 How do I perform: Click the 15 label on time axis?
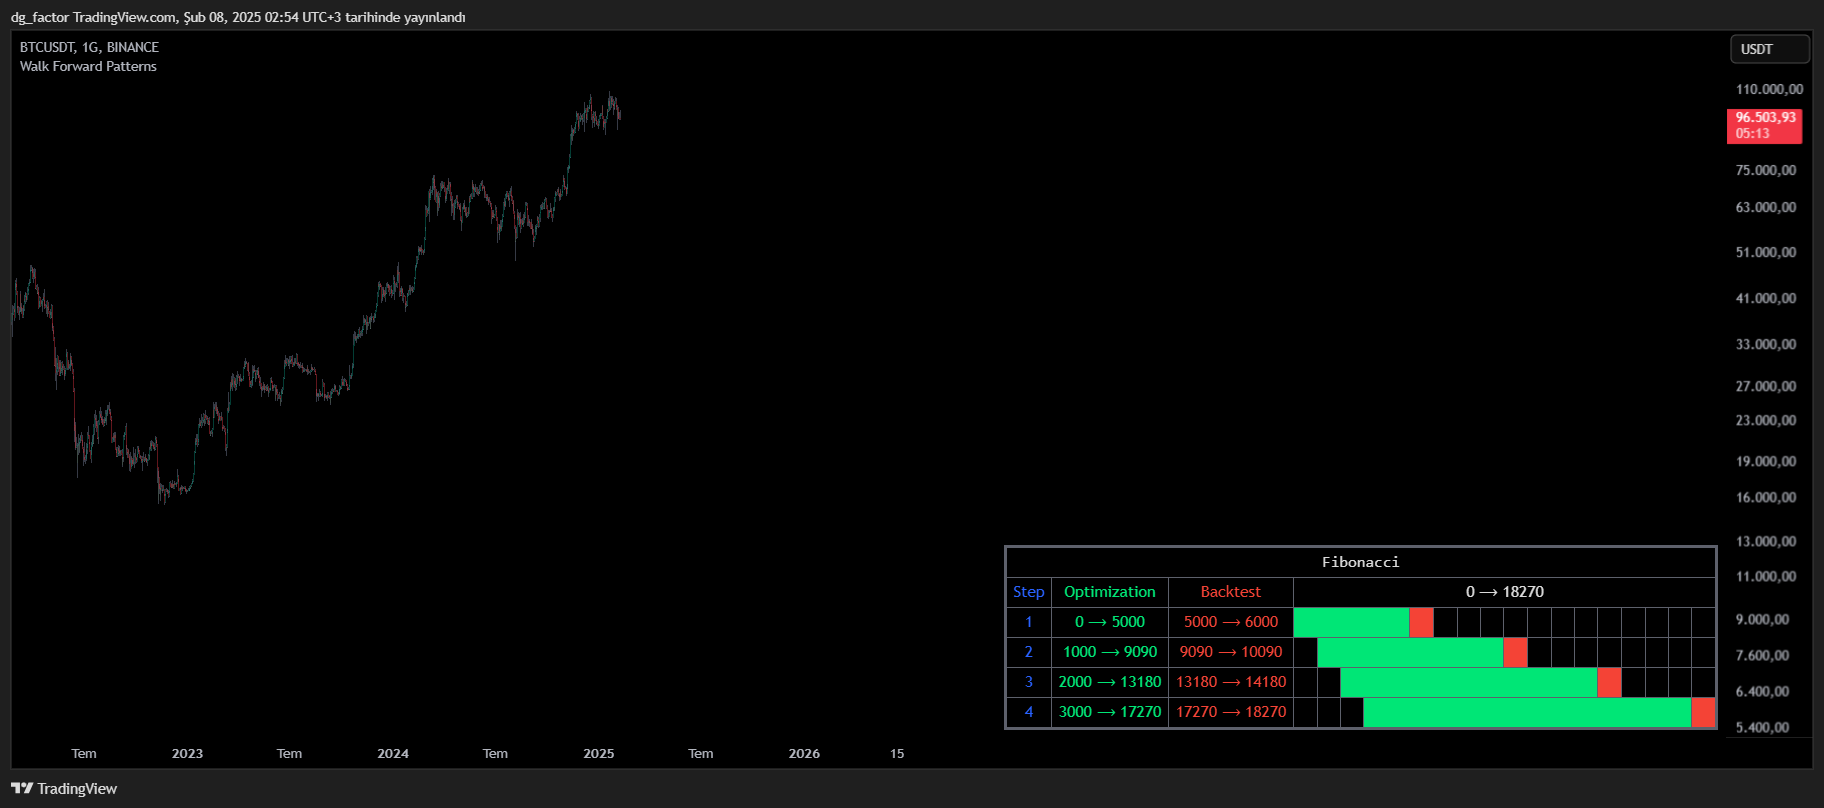tap(897, 753)
